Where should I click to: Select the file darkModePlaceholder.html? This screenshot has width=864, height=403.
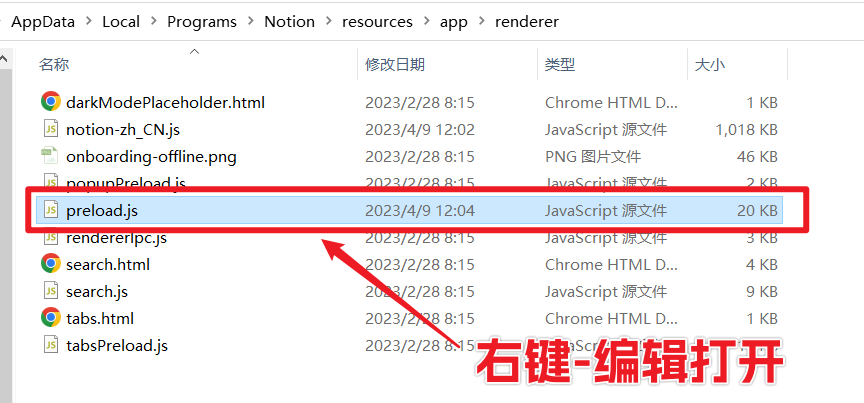coord(165,103)
